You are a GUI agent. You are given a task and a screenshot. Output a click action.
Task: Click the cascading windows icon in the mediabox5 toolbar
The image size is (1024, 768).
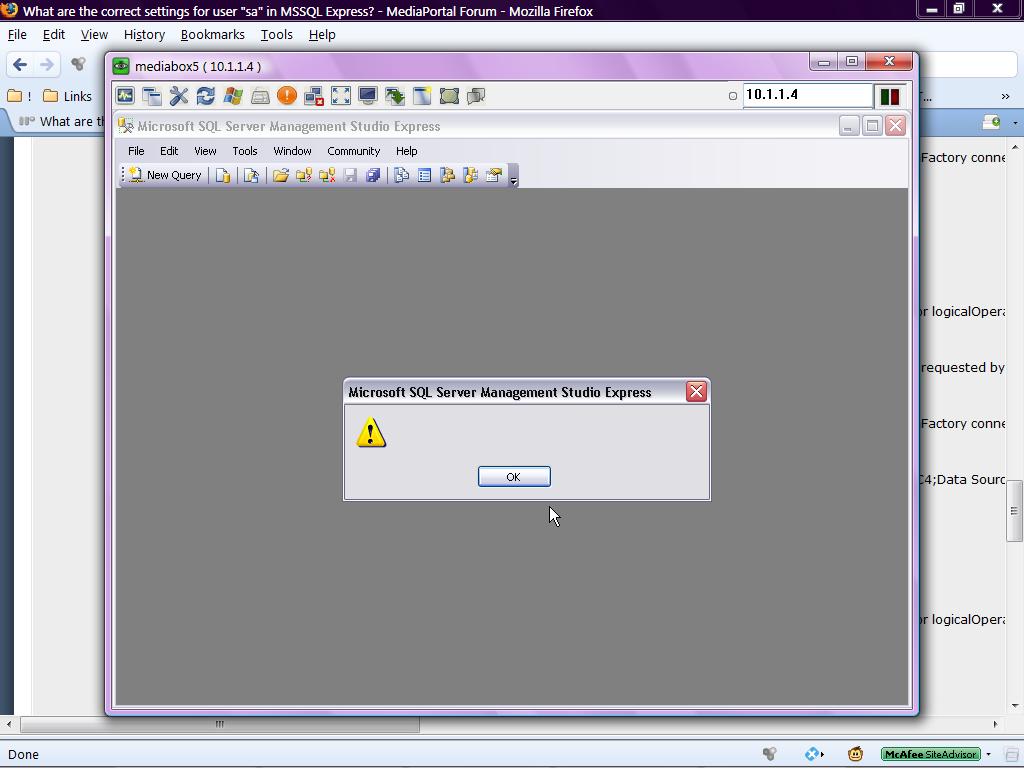(x=152, y=96)
